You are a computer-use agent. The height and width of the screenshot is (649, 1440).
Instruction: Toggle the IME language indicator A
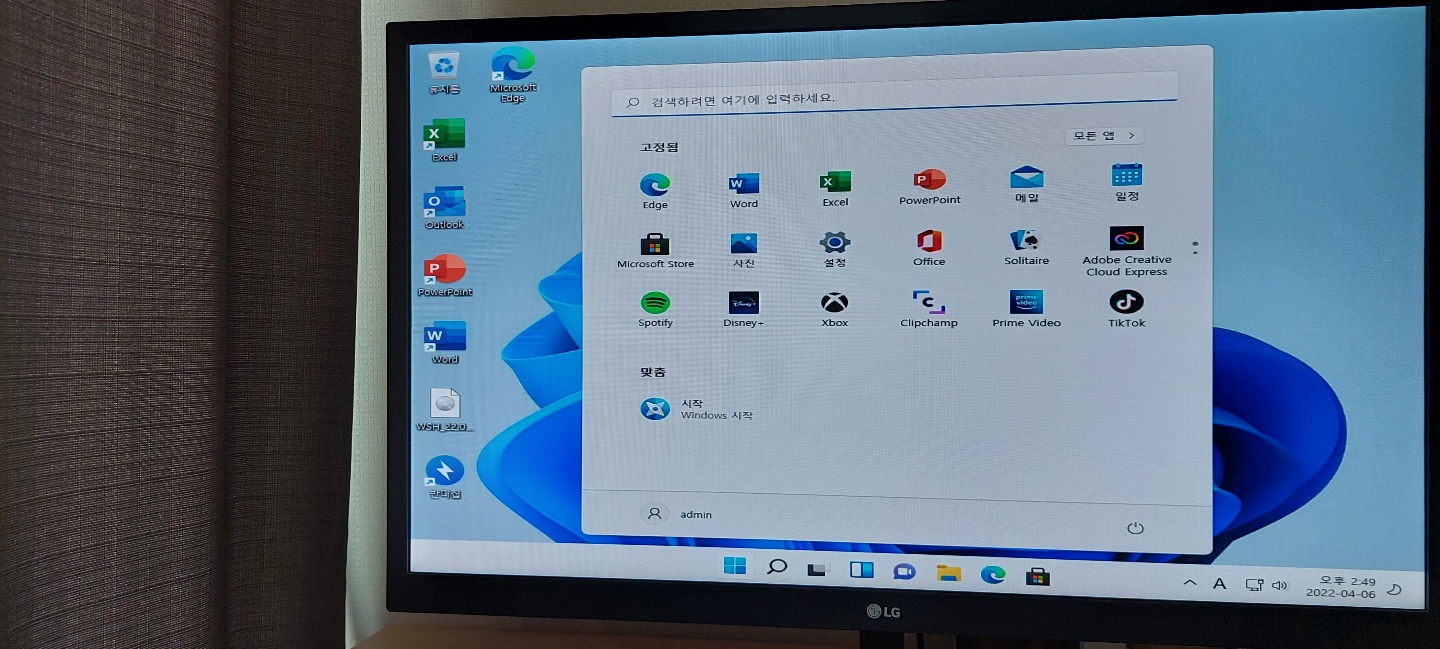[x=1219, y=583]
